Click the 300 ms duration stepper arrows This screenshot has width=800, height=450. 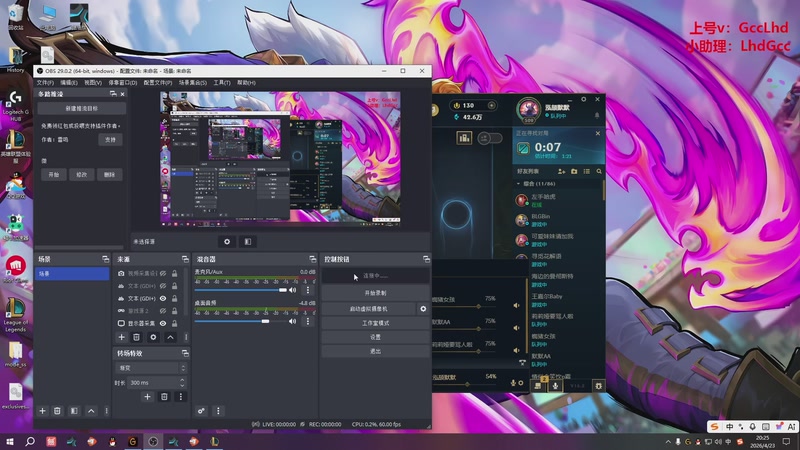182,382
